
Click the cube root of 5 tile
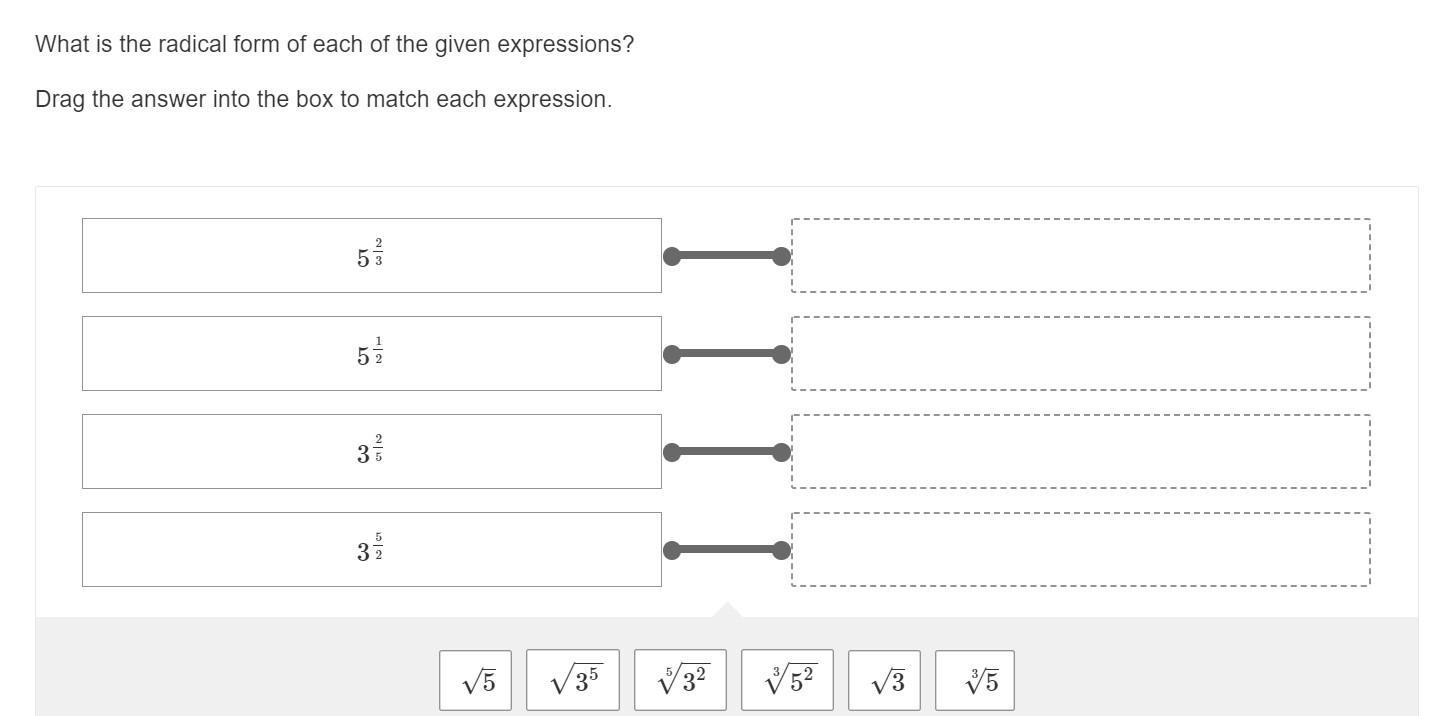[975, 681]
